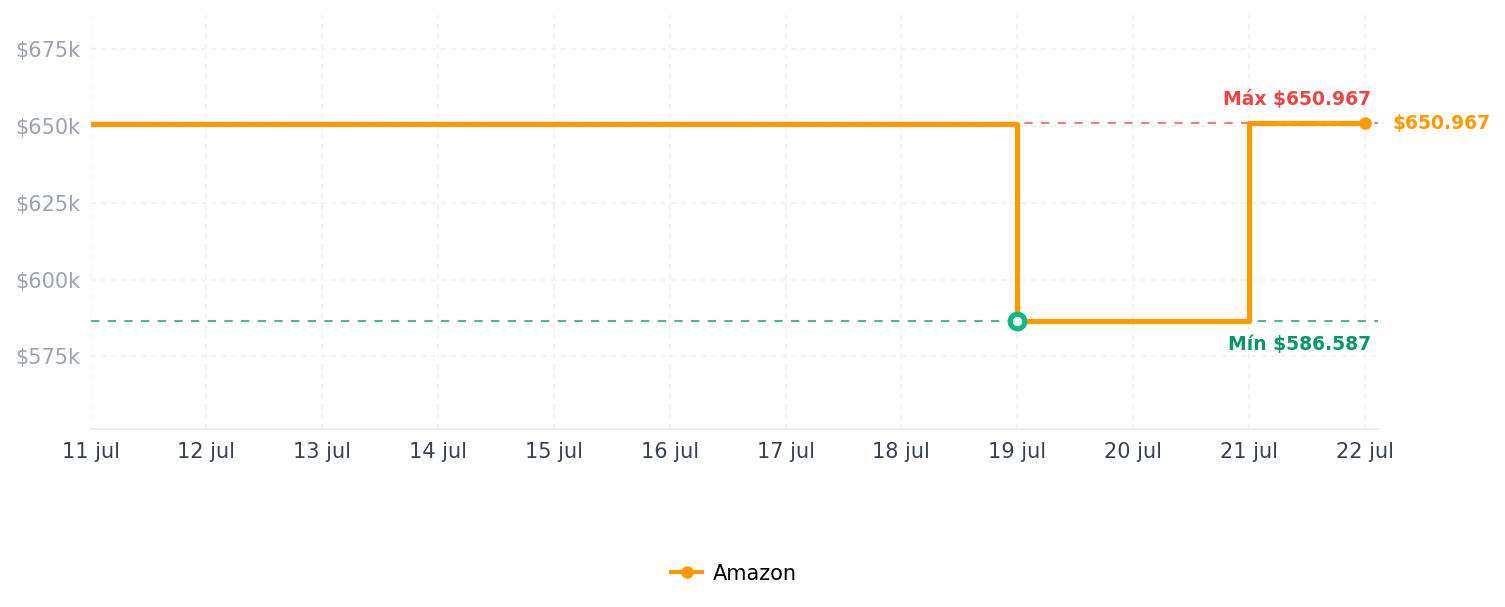Click the vertical price drop at 19 jul

pyautogui.click(x=1017, y=220)
